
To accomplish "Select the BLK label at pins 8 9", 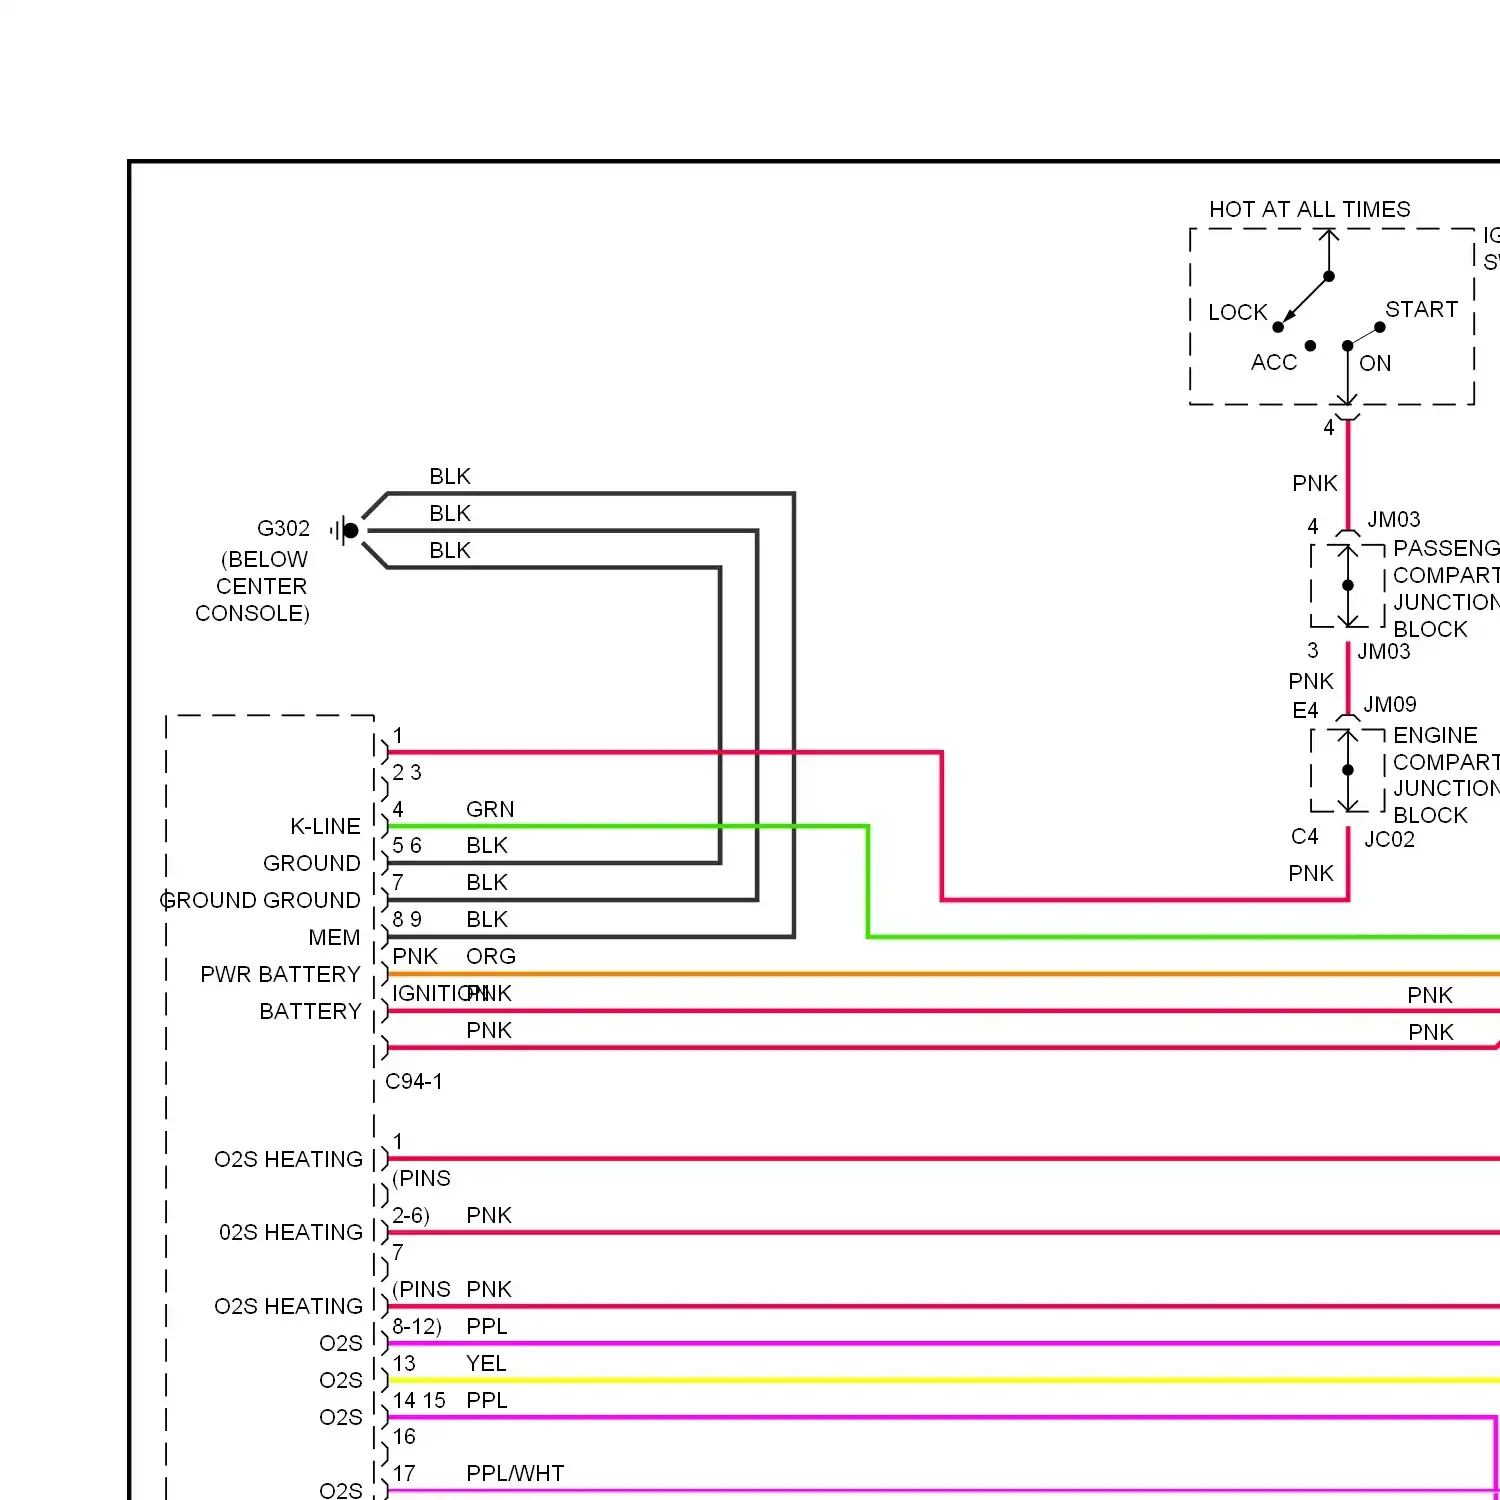I will tap(487, 919).
